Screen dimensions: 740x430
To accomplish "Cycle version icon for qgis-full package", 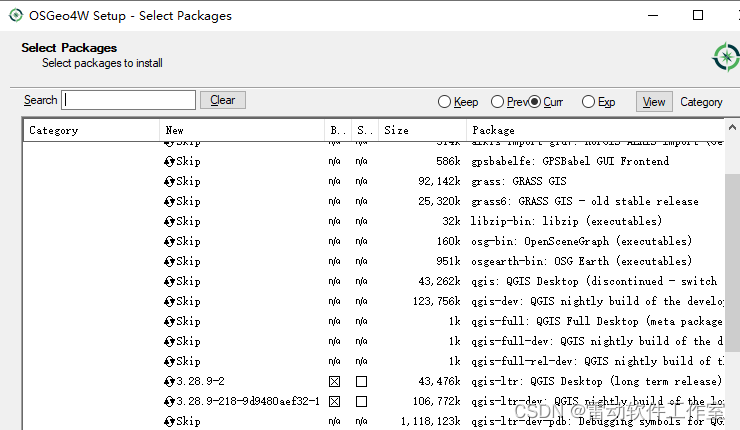I will (x=169, y=321).
